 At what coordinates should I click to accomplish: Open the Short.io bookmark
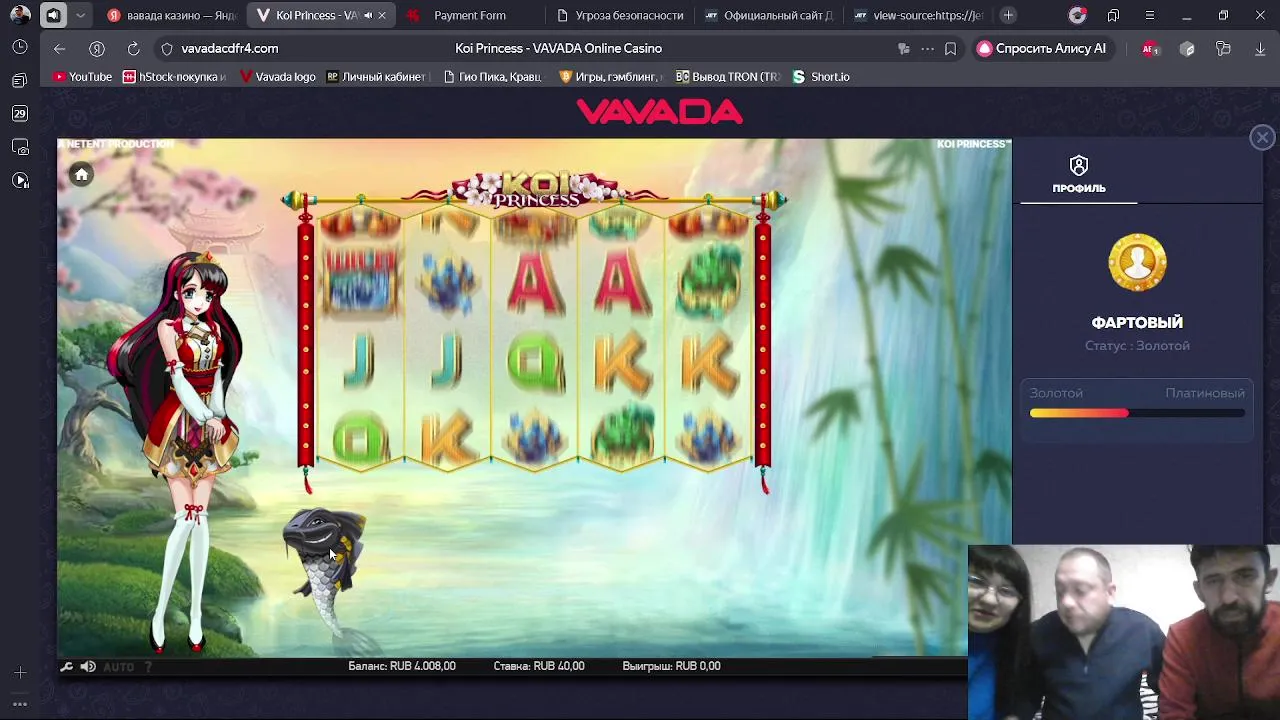click(x=821, y=76)
